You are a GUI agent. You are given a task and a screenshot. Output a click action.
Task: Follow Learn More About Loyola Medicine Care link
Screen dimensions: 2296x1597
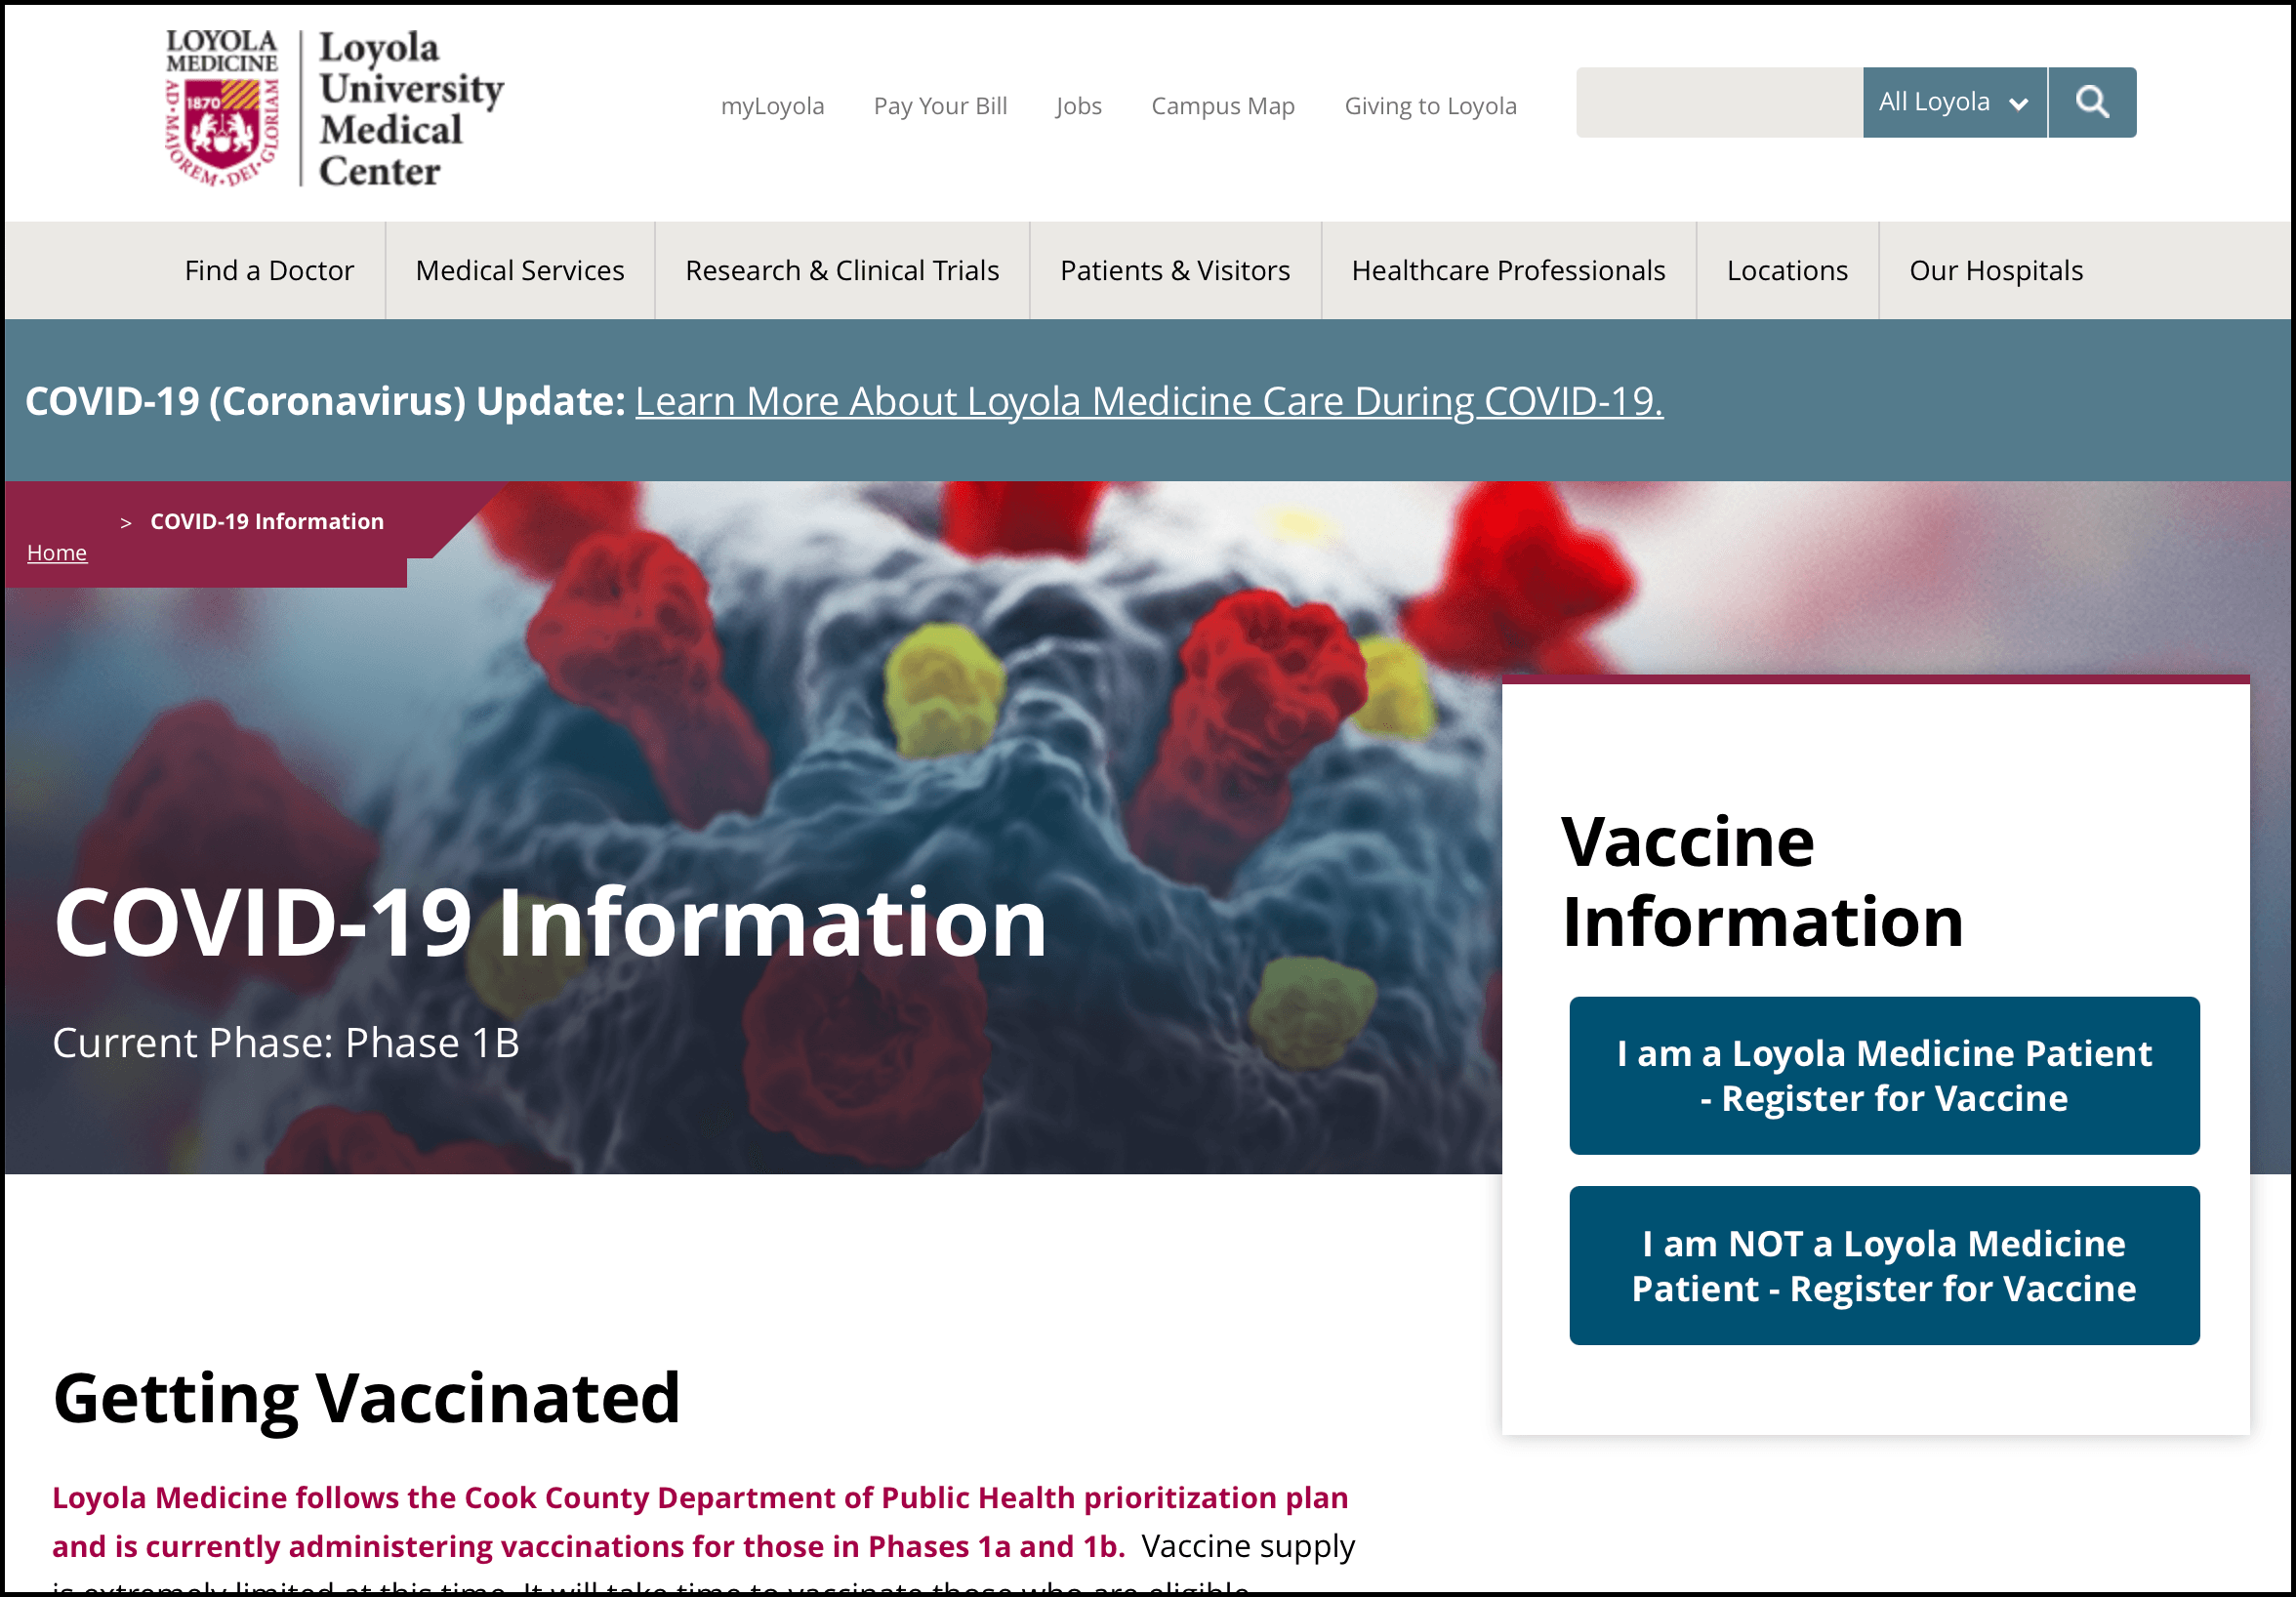tap(1149, 401)
